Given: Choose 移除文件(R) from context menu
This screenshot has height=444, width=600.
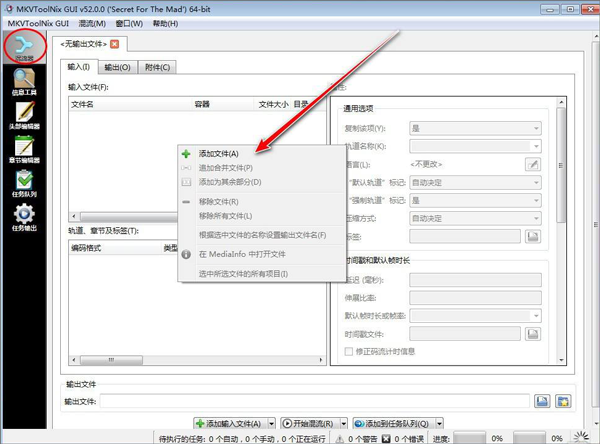Looking at the screenshot, I should click(262, 202).
